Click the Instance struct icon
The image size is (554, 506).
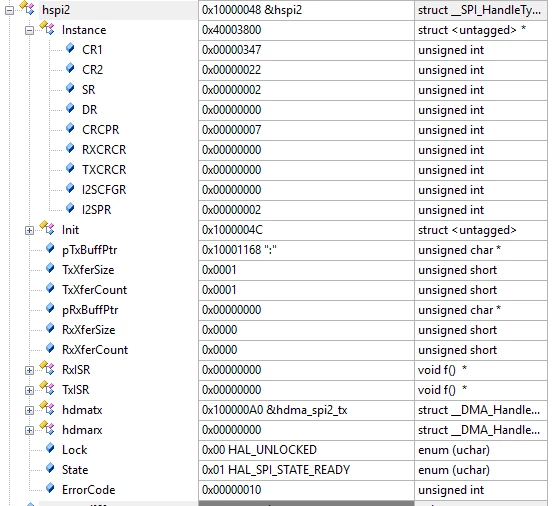(47, 28)
